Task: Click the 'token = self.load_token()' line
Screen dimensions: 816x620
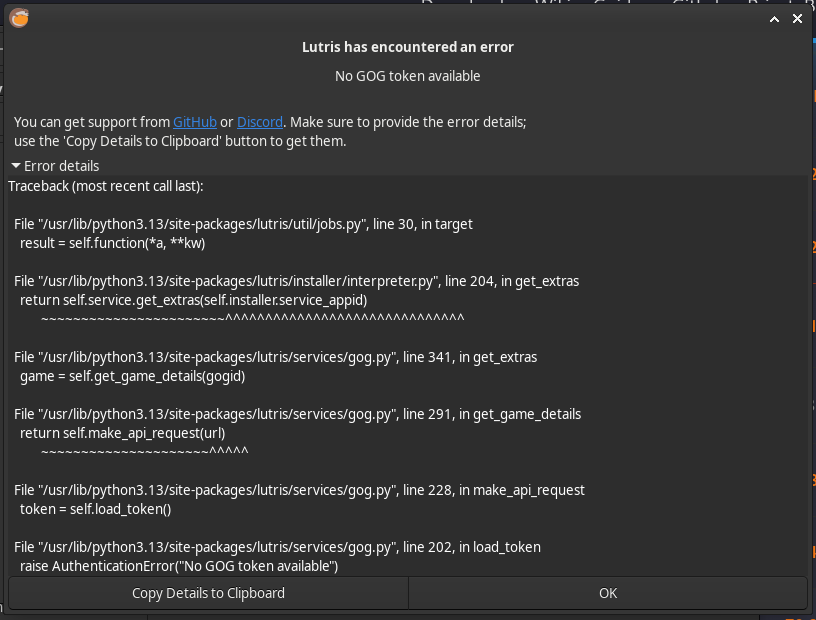Action: [x=96, y=509]
